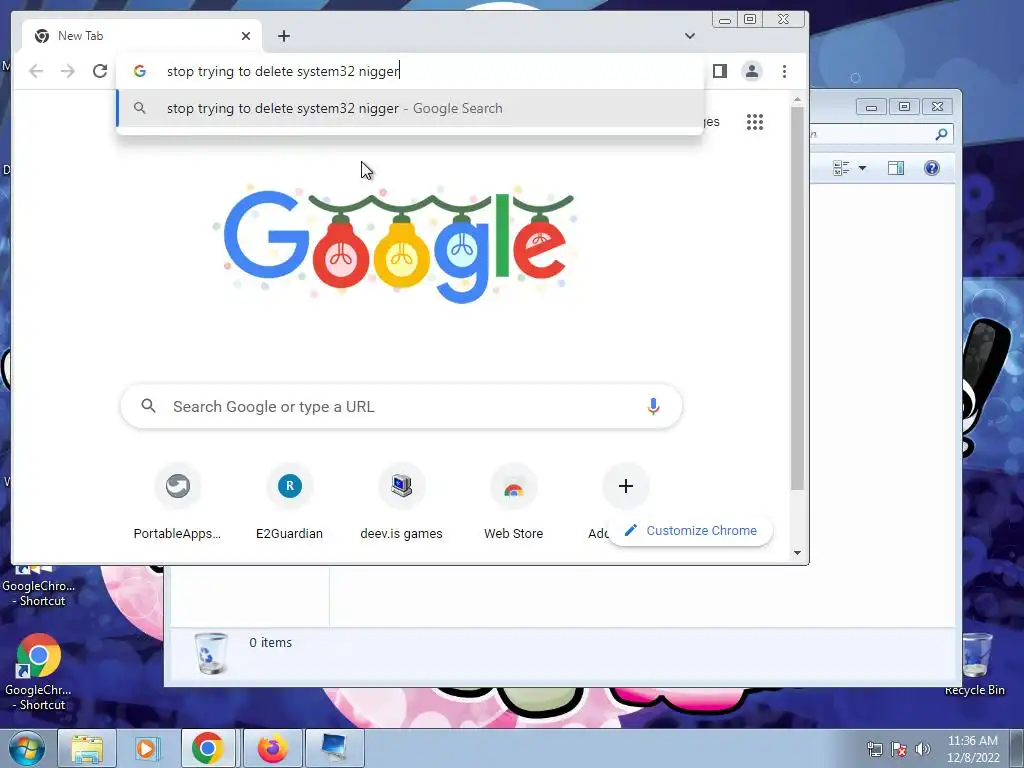This screenshot has width=1024, height=768.
Task: Open the deev.is games shortcut tile
Action: [402, 503]
